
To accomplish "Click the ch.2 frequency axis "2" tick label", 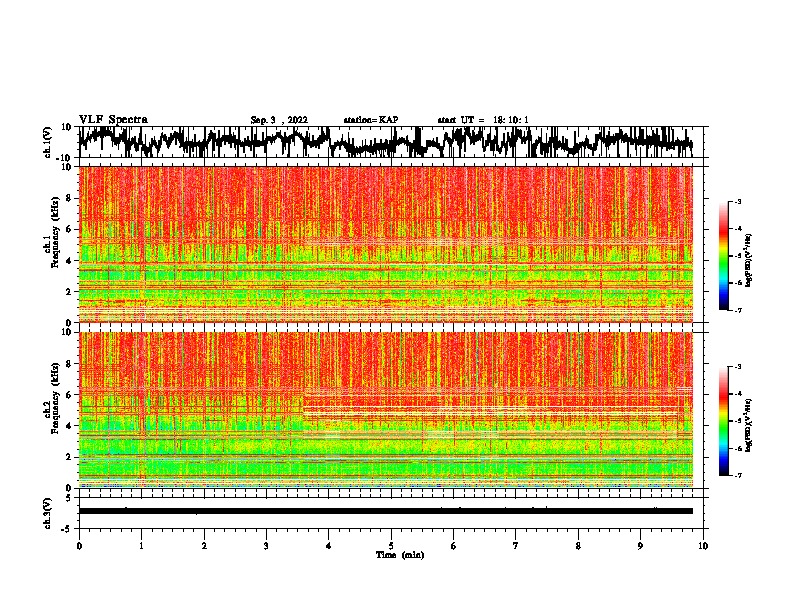I will (x=70, y=457).
